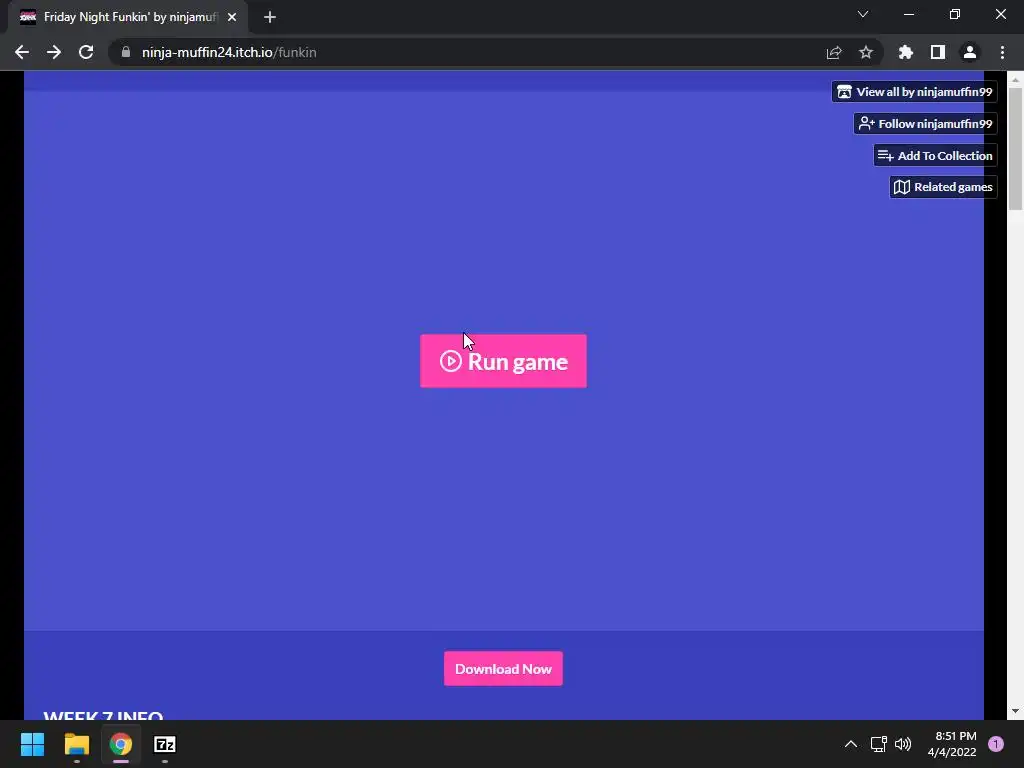Click the Chrome taskbar icon
Image resolution: width=1024 pixels, height=768 pixels.
121,744
